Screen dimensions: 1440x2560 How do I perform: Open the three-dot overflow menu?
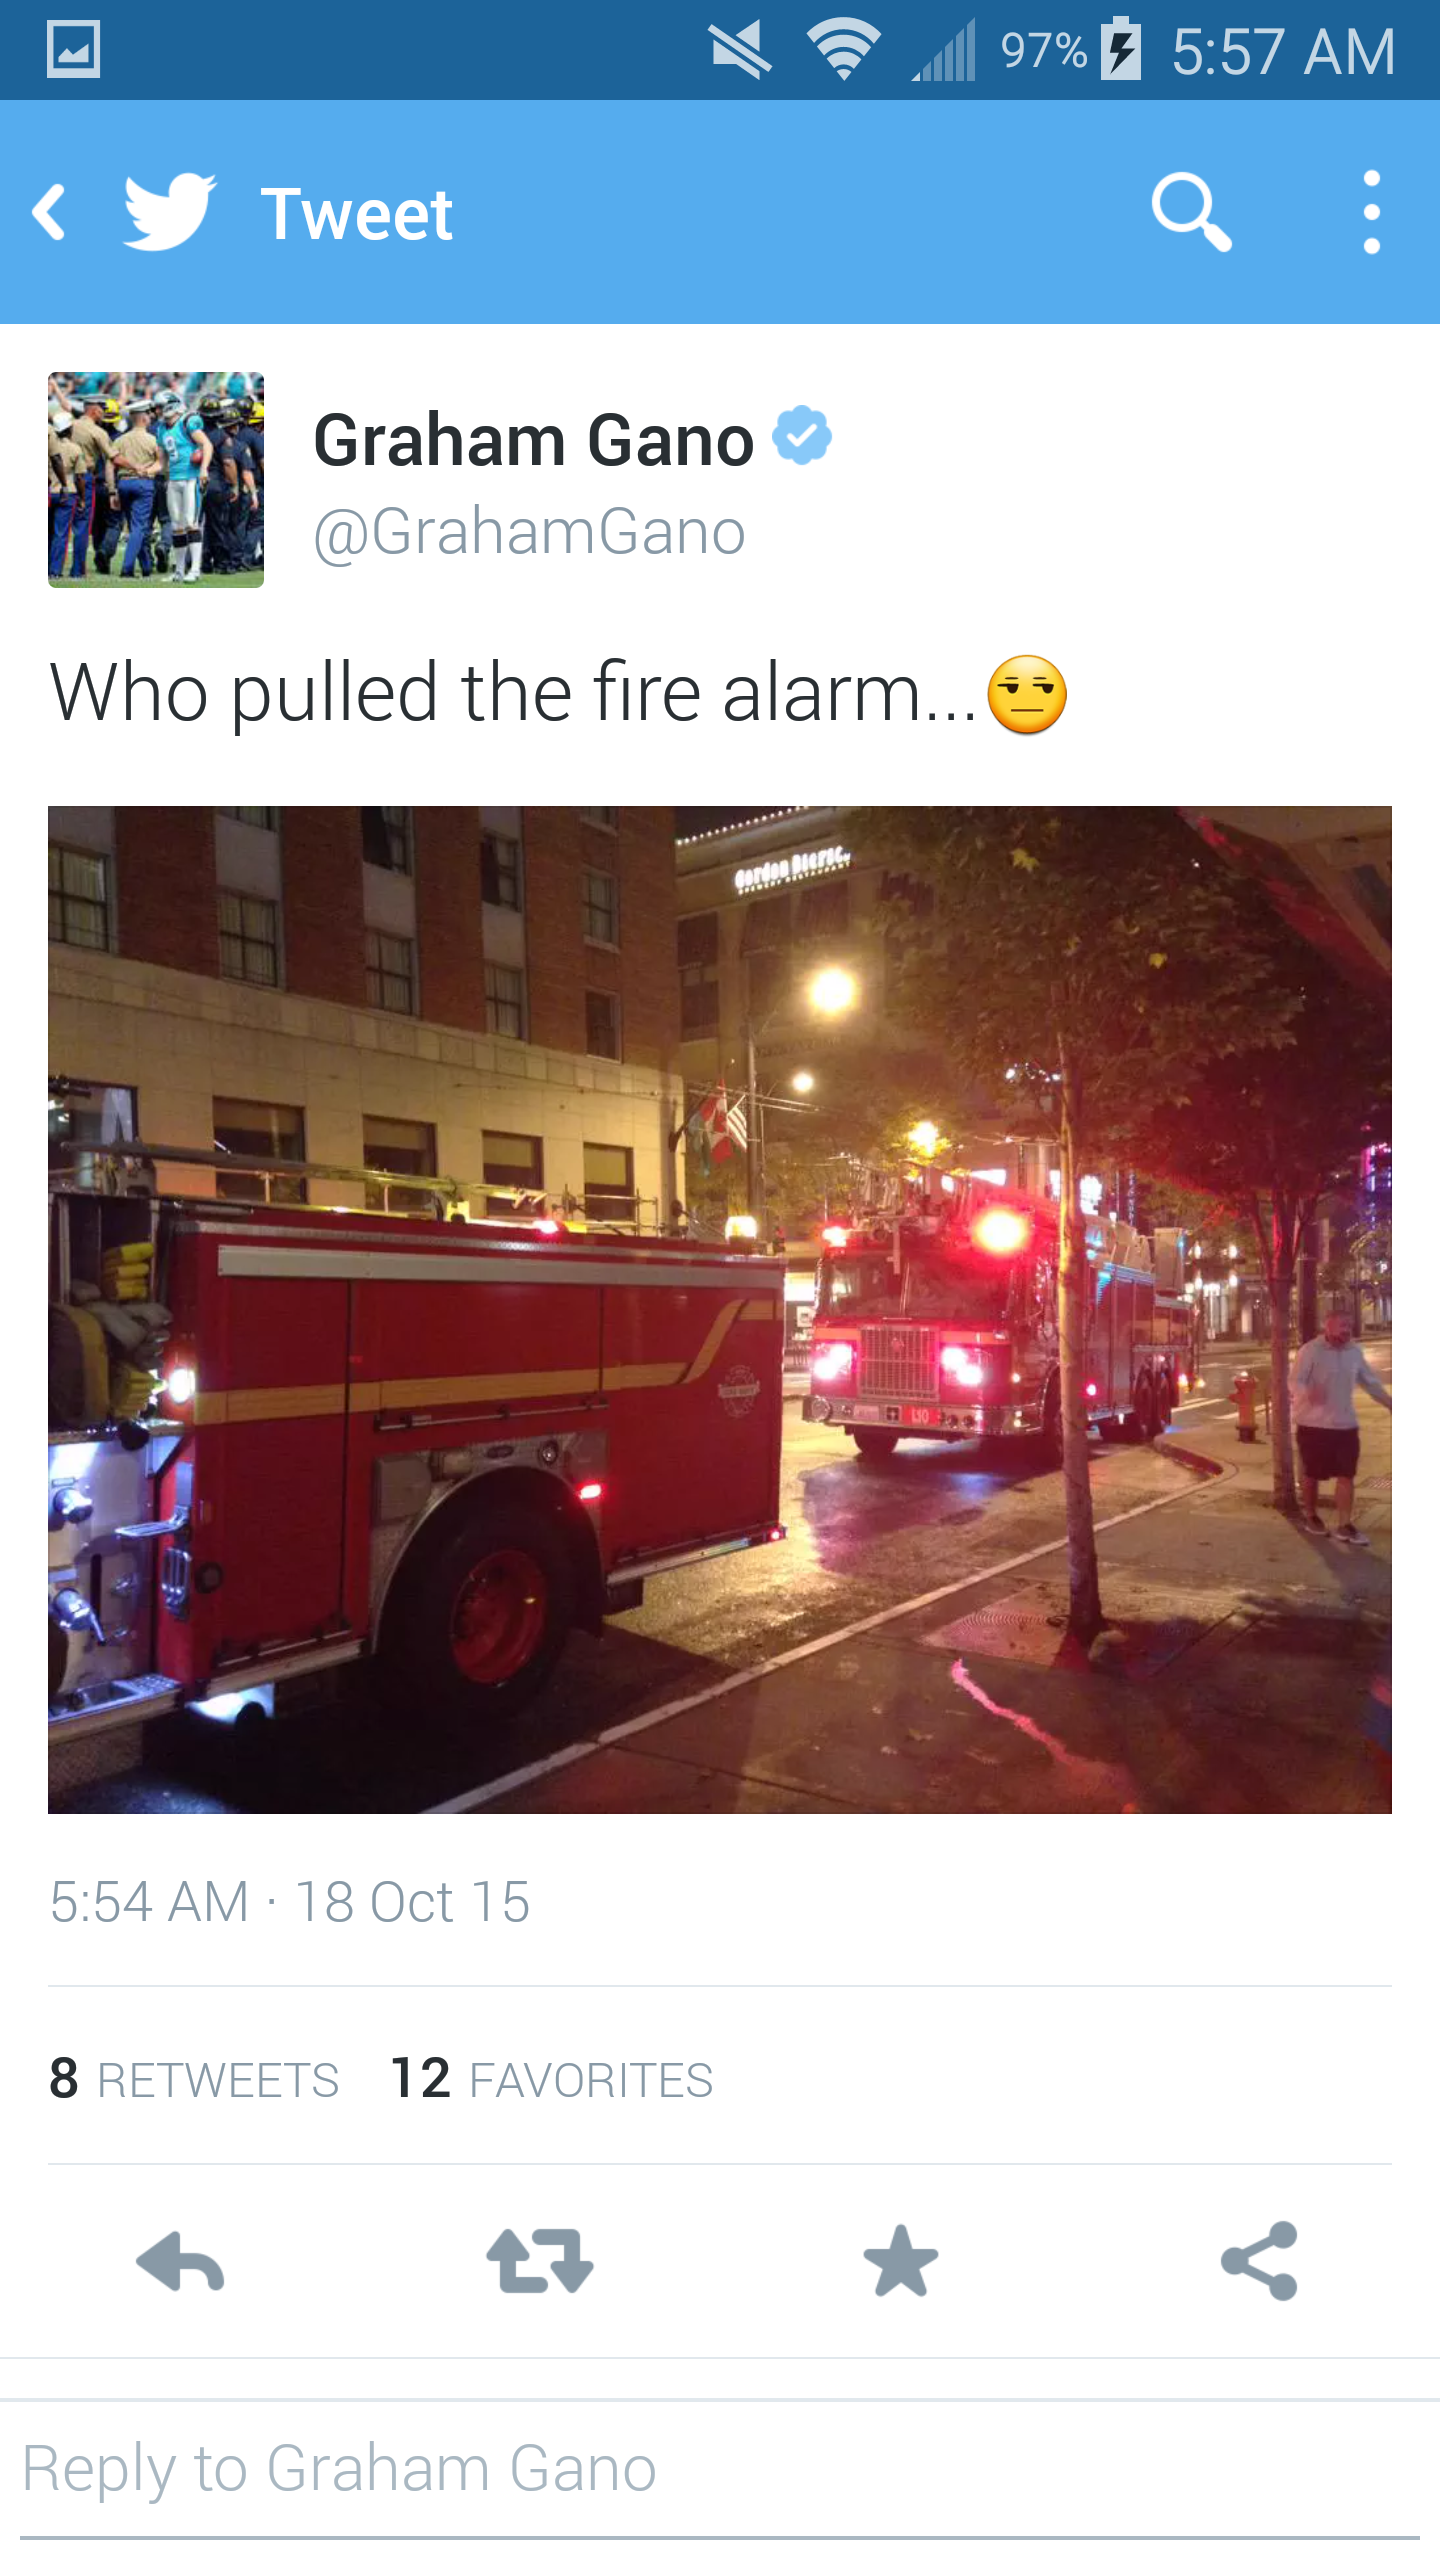click(x=1372, y=212)
